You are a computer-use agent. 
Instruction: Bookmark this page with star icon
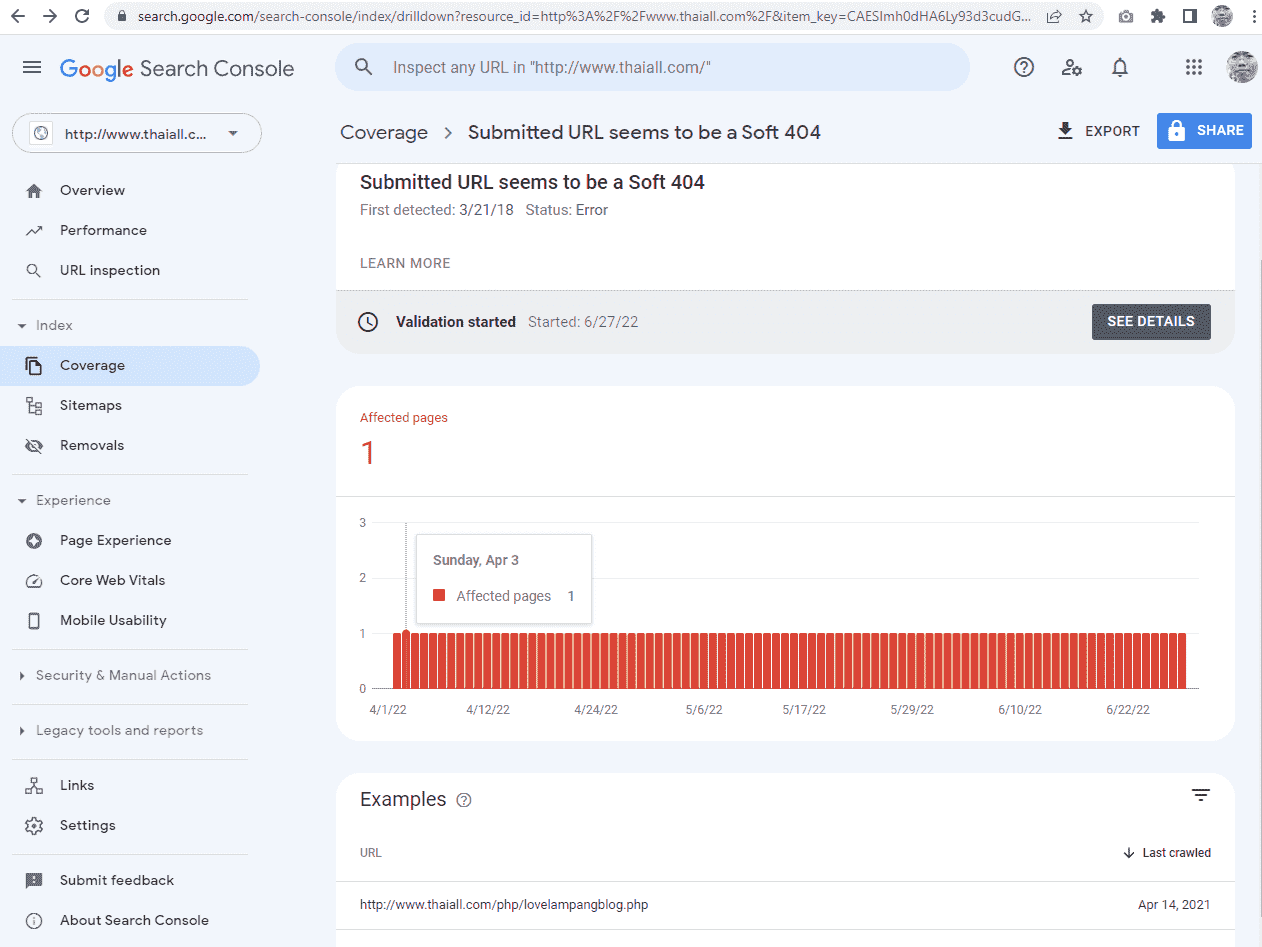tap(1085, 16)
